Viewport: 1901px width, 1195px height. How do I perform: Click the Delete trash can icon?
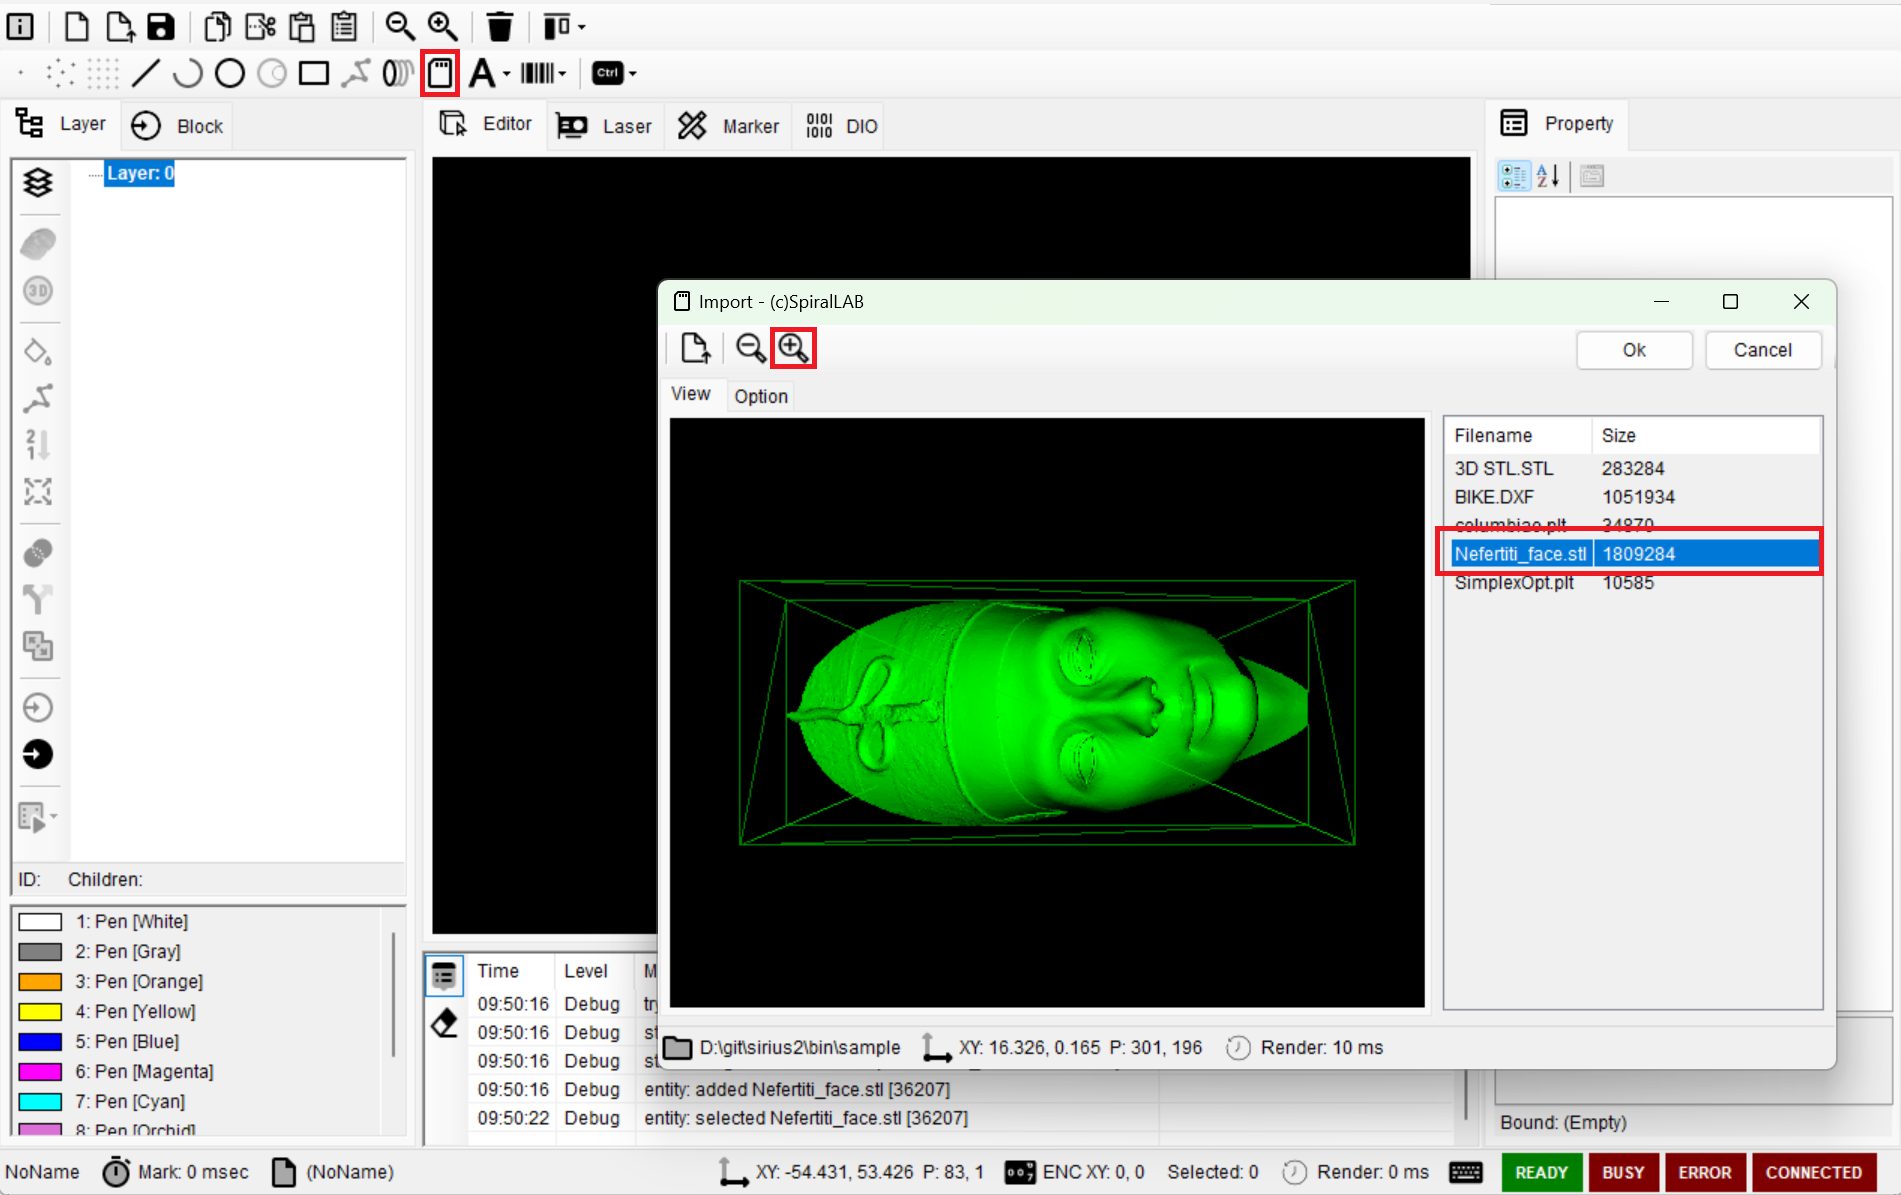tap(499, 27)
